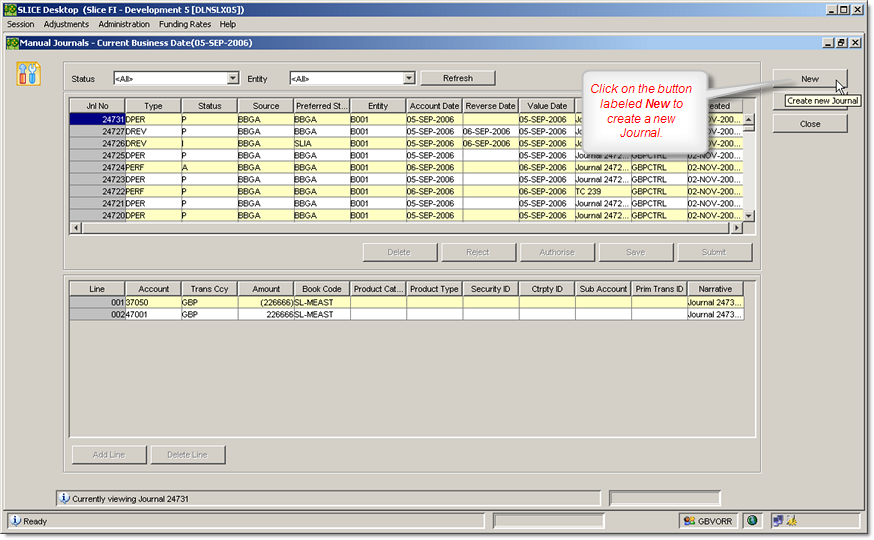Click the journal grid horizontal scrollbar right arrow
874x540 pixels.
[x=737, y=228]
